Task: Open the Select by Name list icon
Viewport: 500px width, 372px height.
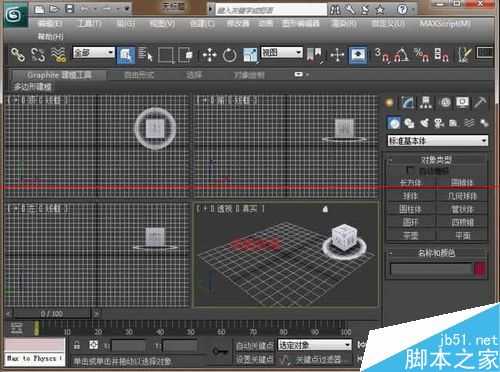Action: point(145,55)
